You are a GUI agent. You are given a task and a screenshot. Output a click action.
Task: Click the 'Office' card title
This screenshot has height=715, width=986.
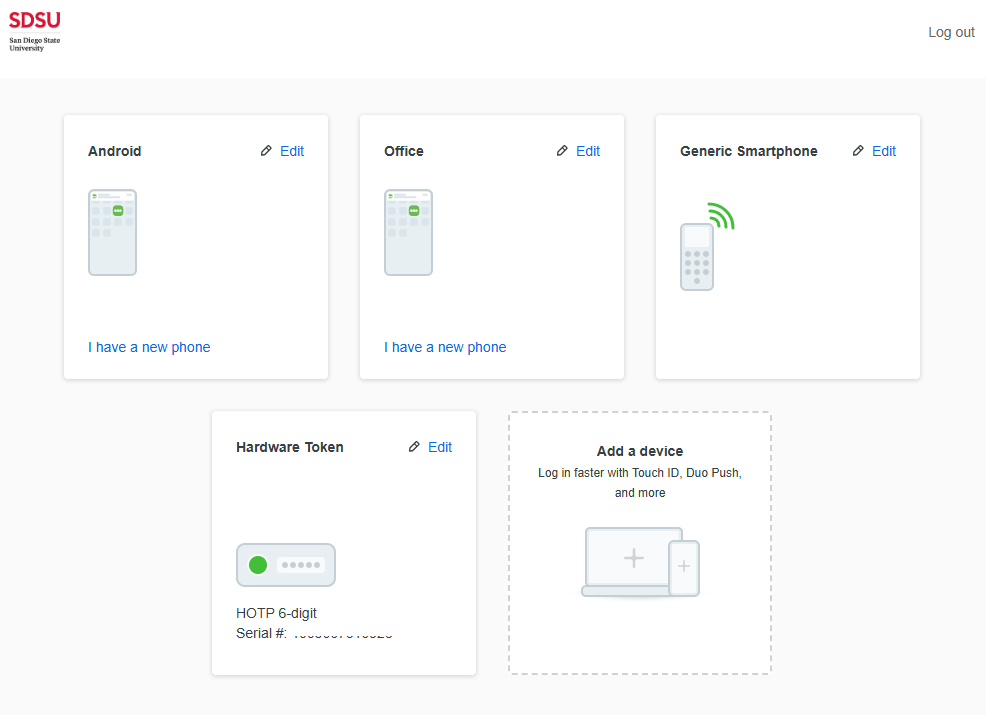[x=404, y=151]
